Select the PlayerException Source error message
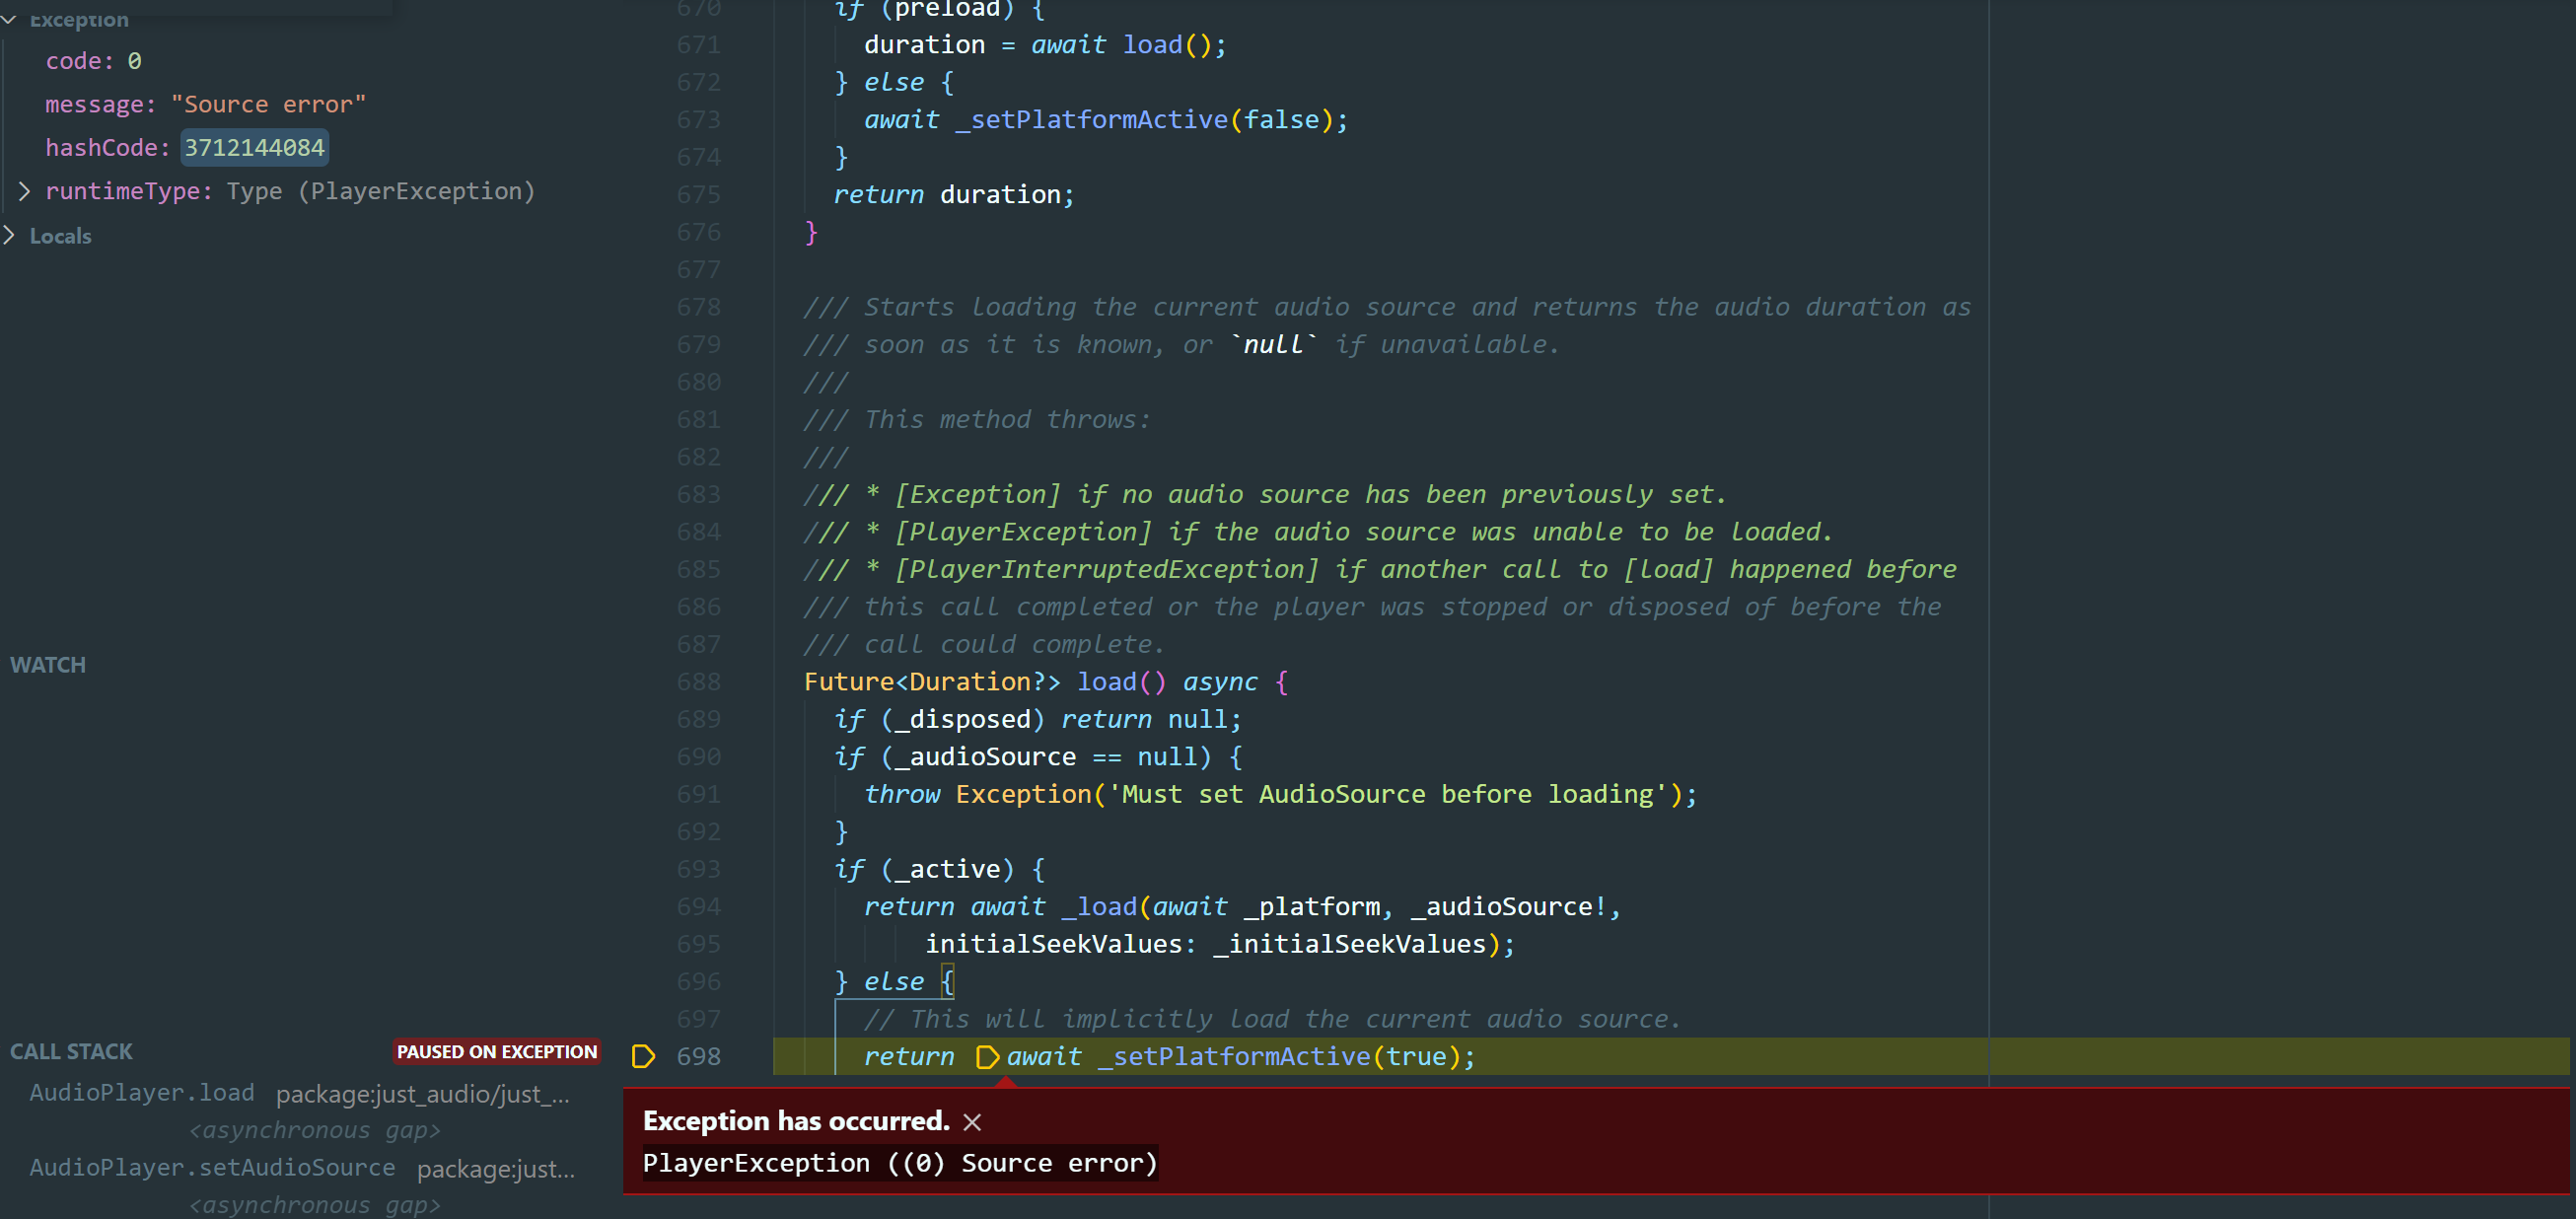2576x1219 pixels. pyautogui.click(x=898, y=1162)
